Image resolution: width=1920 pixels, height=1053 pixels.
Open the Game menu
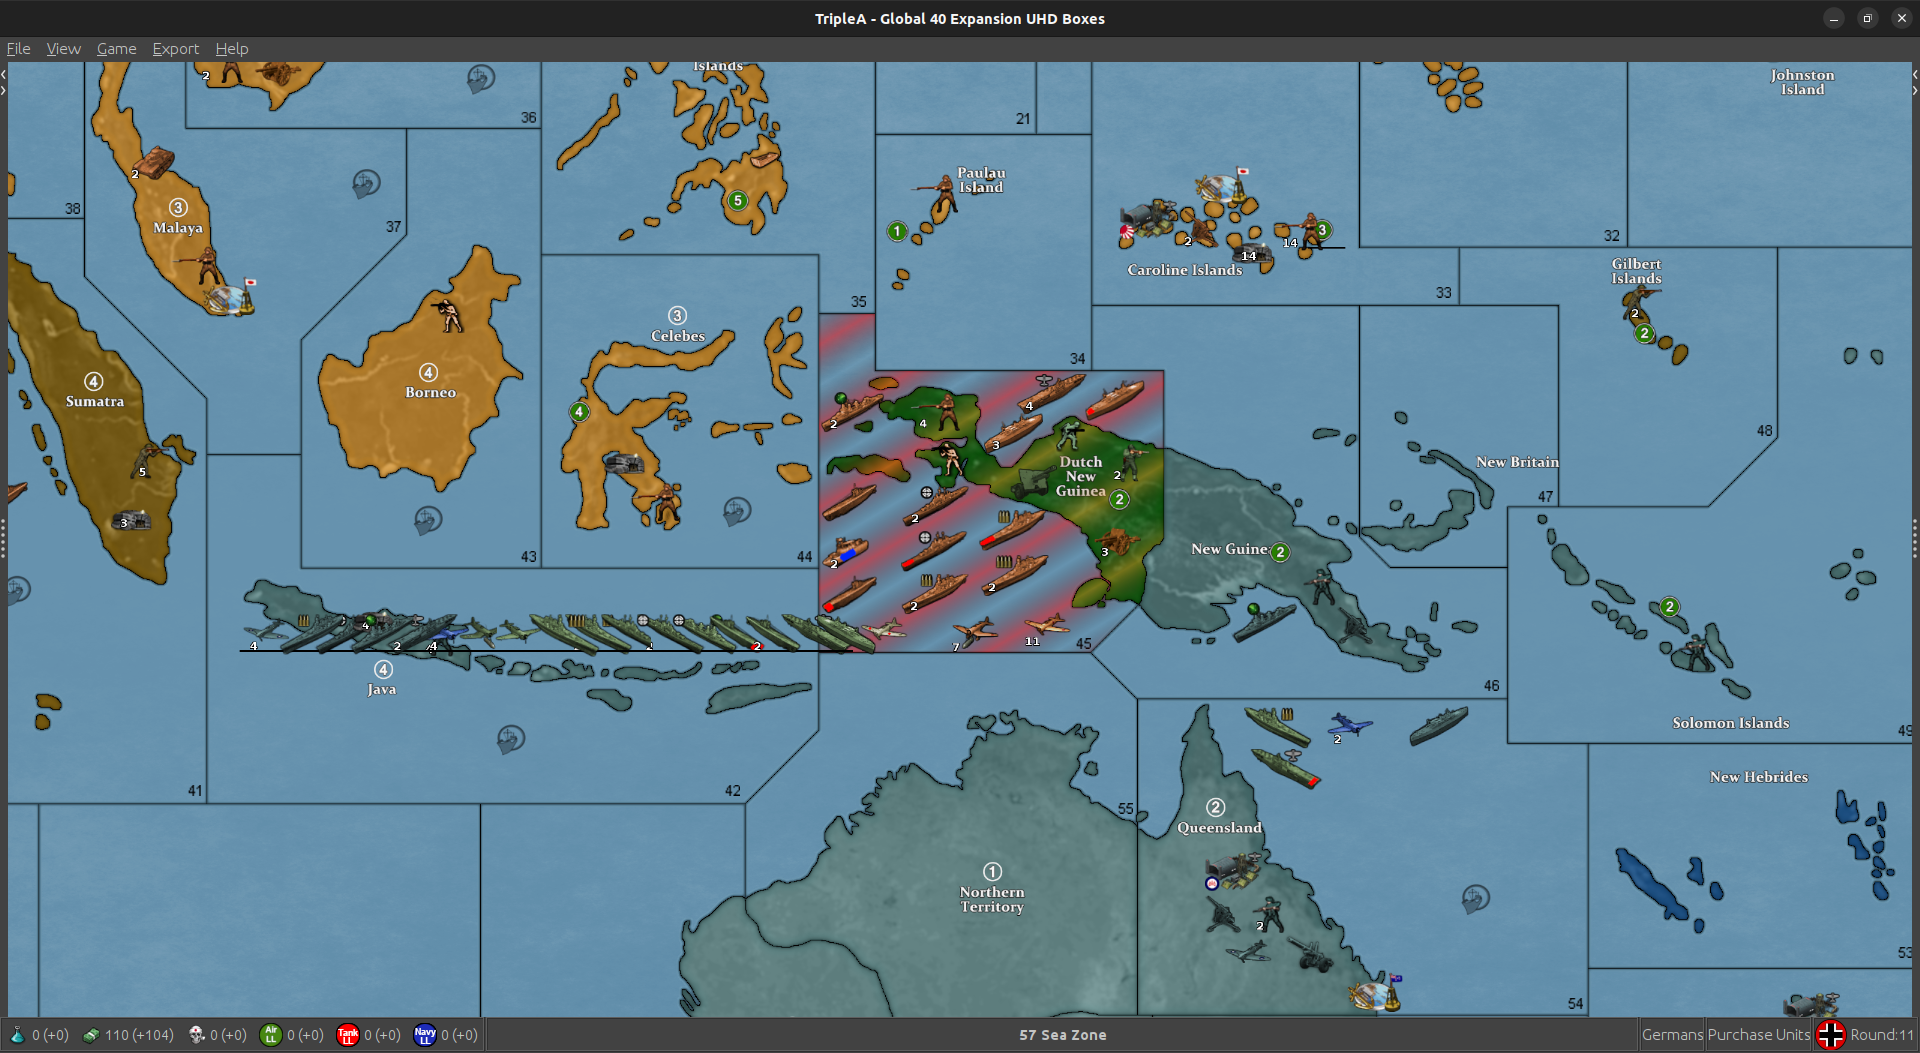pyautogui.click(x=116, y=49)
